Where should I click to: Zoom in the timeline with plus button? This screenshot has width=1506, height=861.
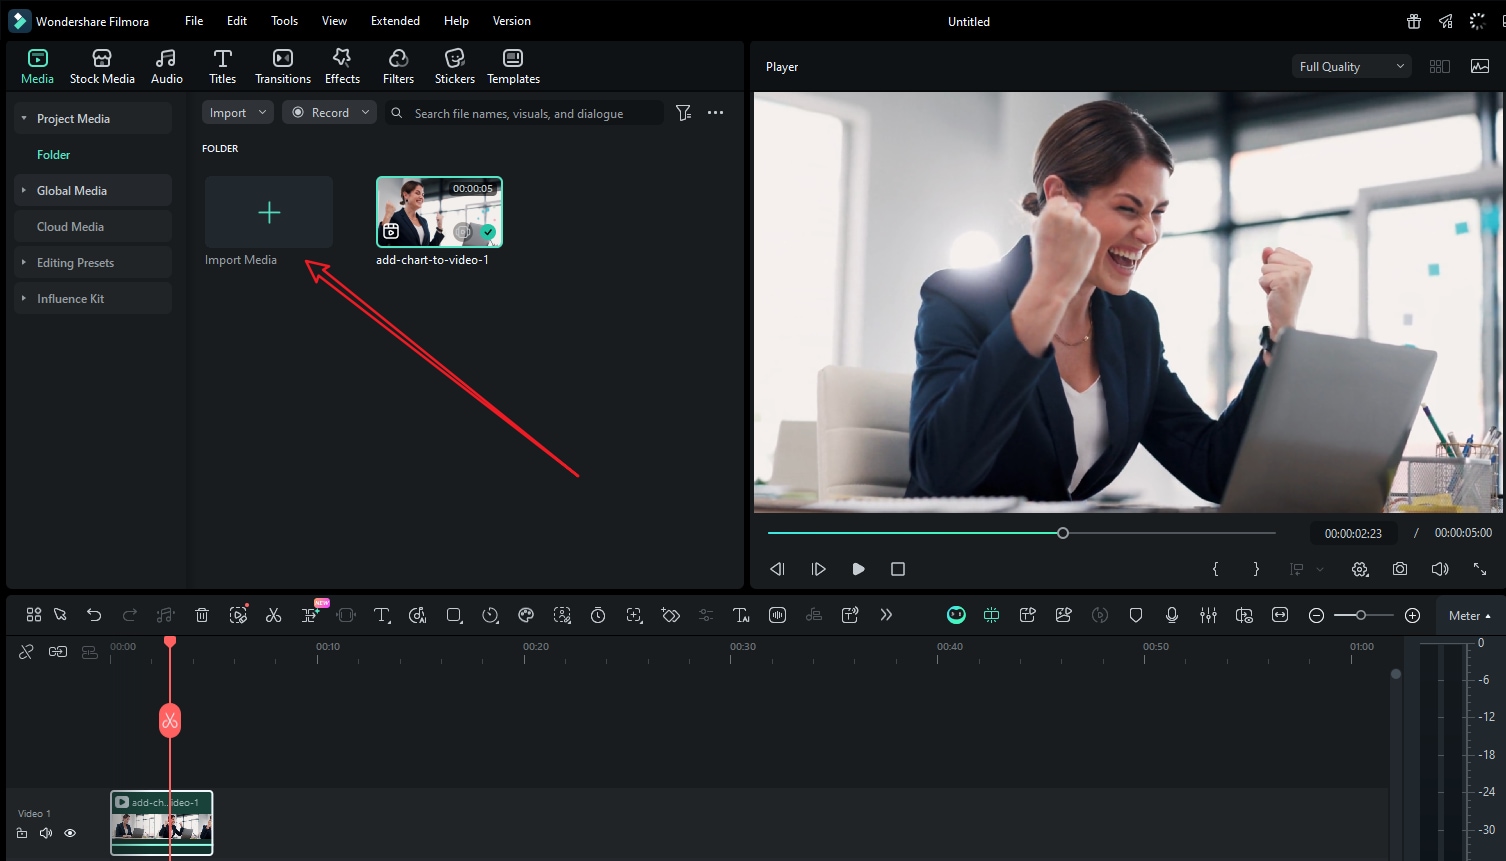pos(1412,615)
